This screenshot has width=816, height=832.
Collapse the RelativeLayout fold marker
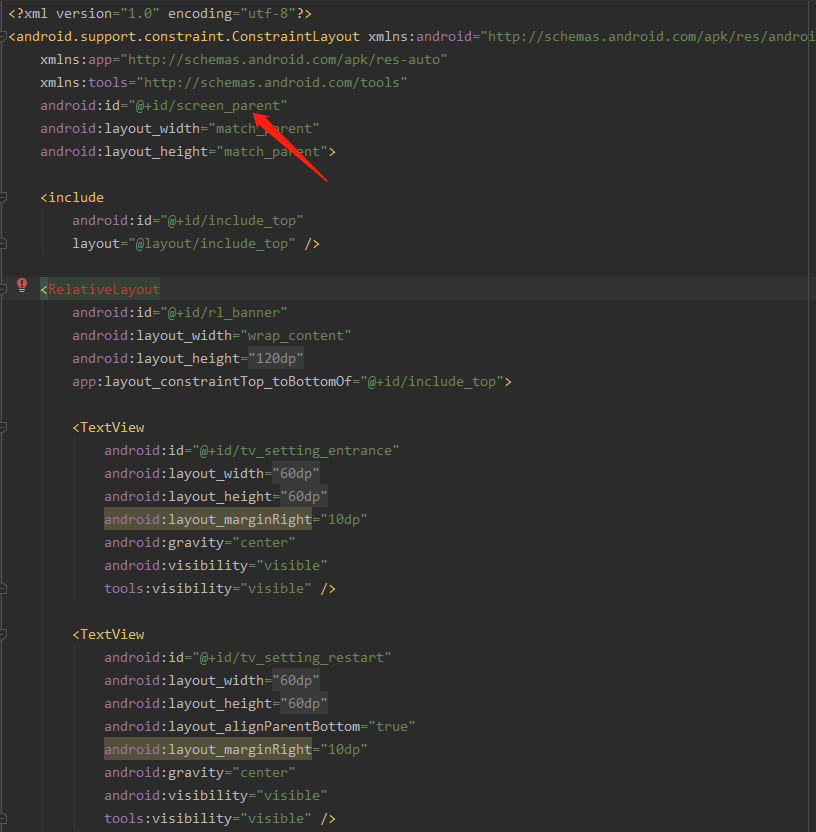click(3, 289)
